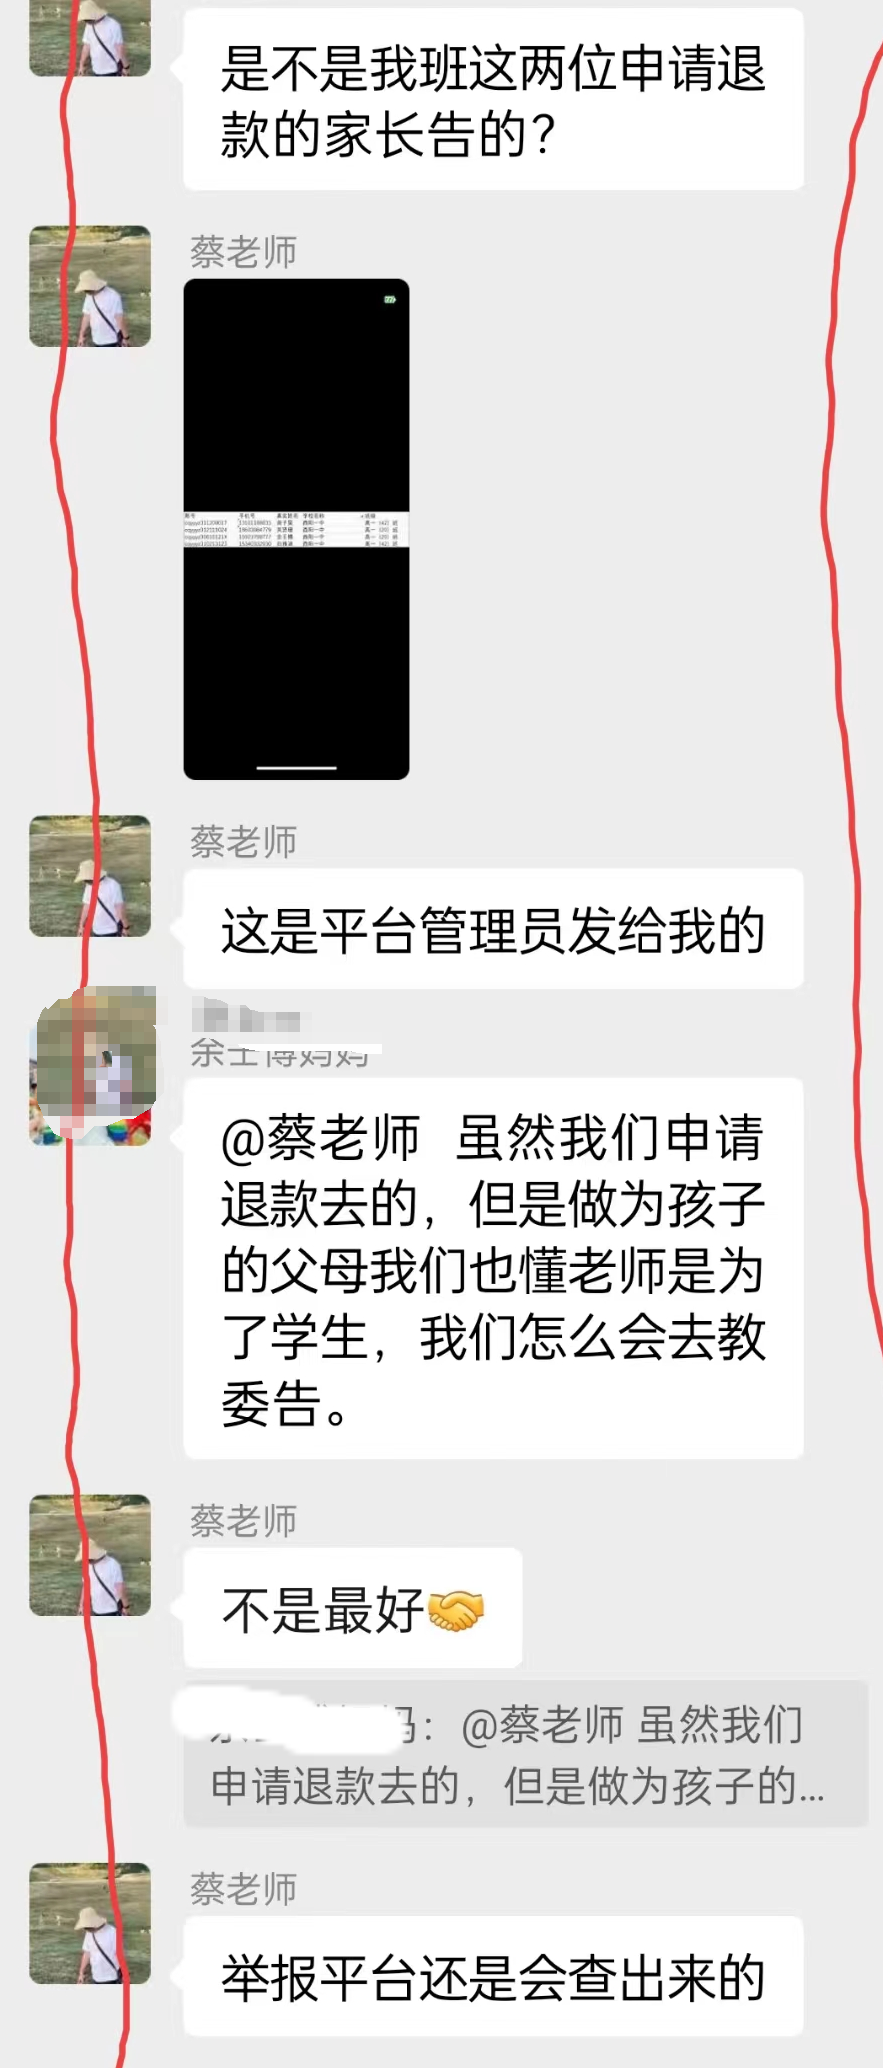
Task: Tap 蔡老师 avatar beside the image message
Action: 90,287
